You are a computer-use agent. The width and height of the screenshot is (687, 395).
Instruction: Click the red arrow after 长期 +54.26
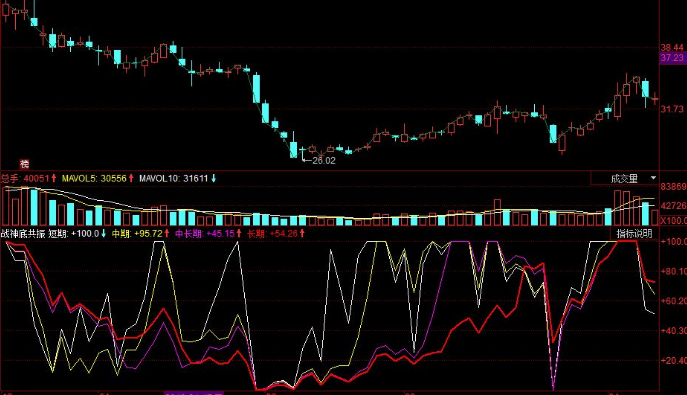(302, 233)
